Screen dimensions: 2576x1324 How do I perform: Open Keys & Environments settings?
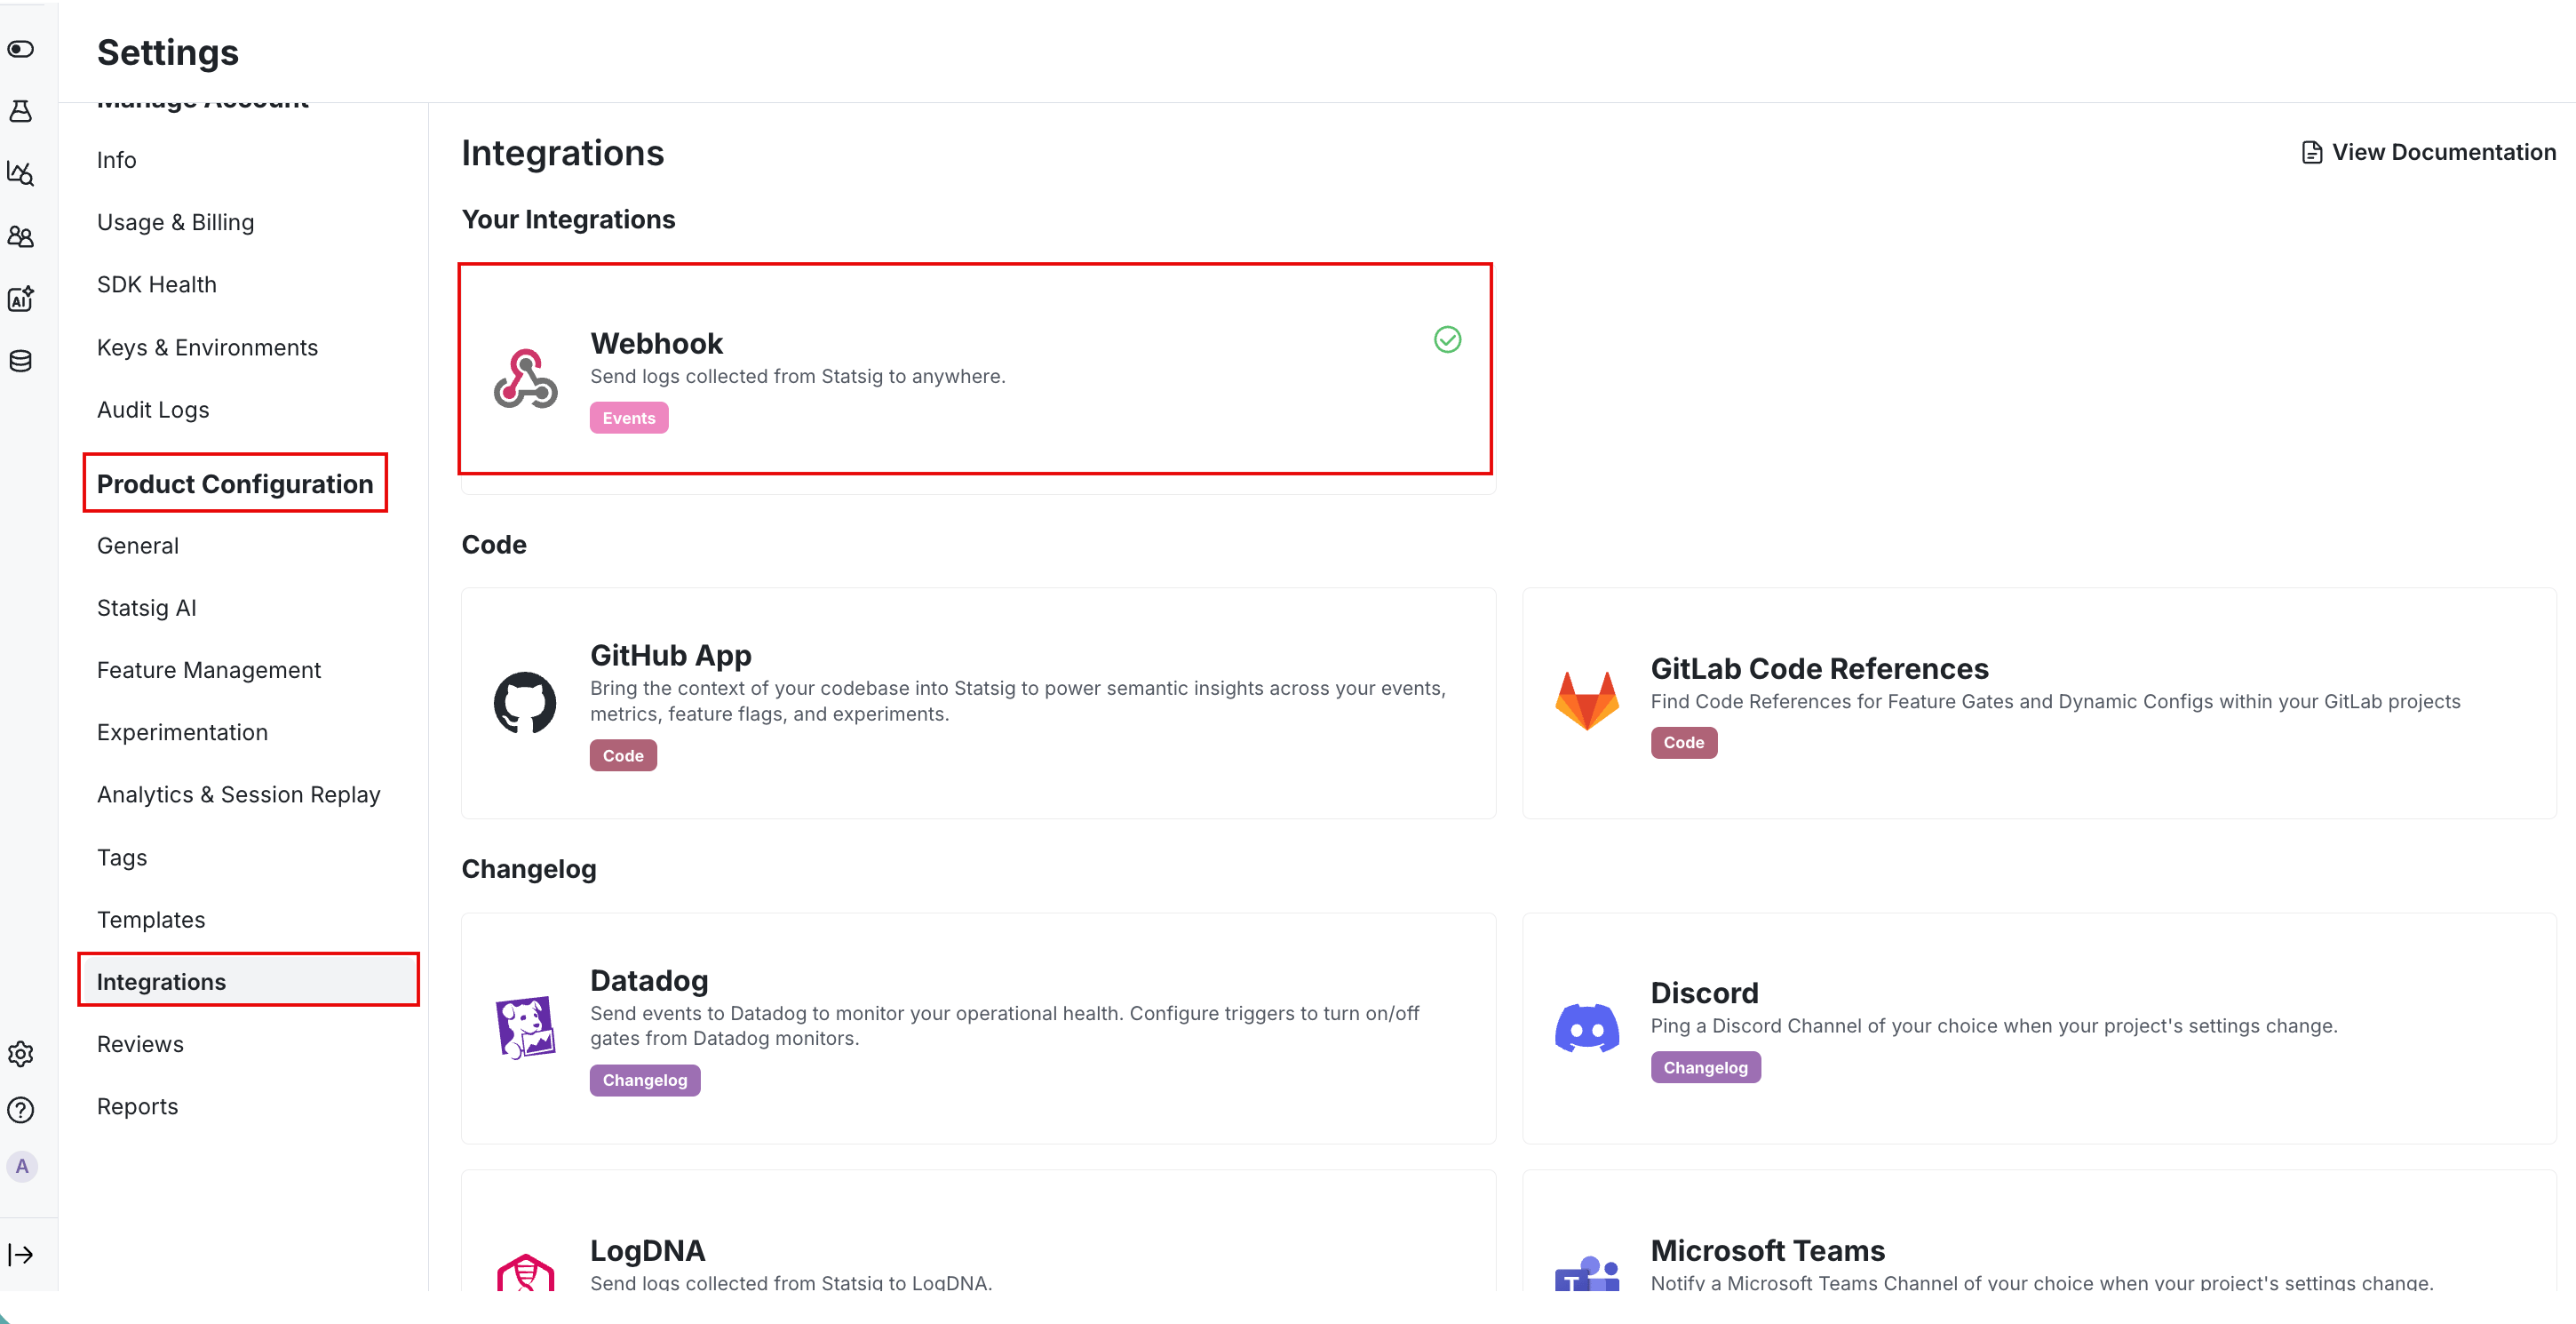pos(207,347)
